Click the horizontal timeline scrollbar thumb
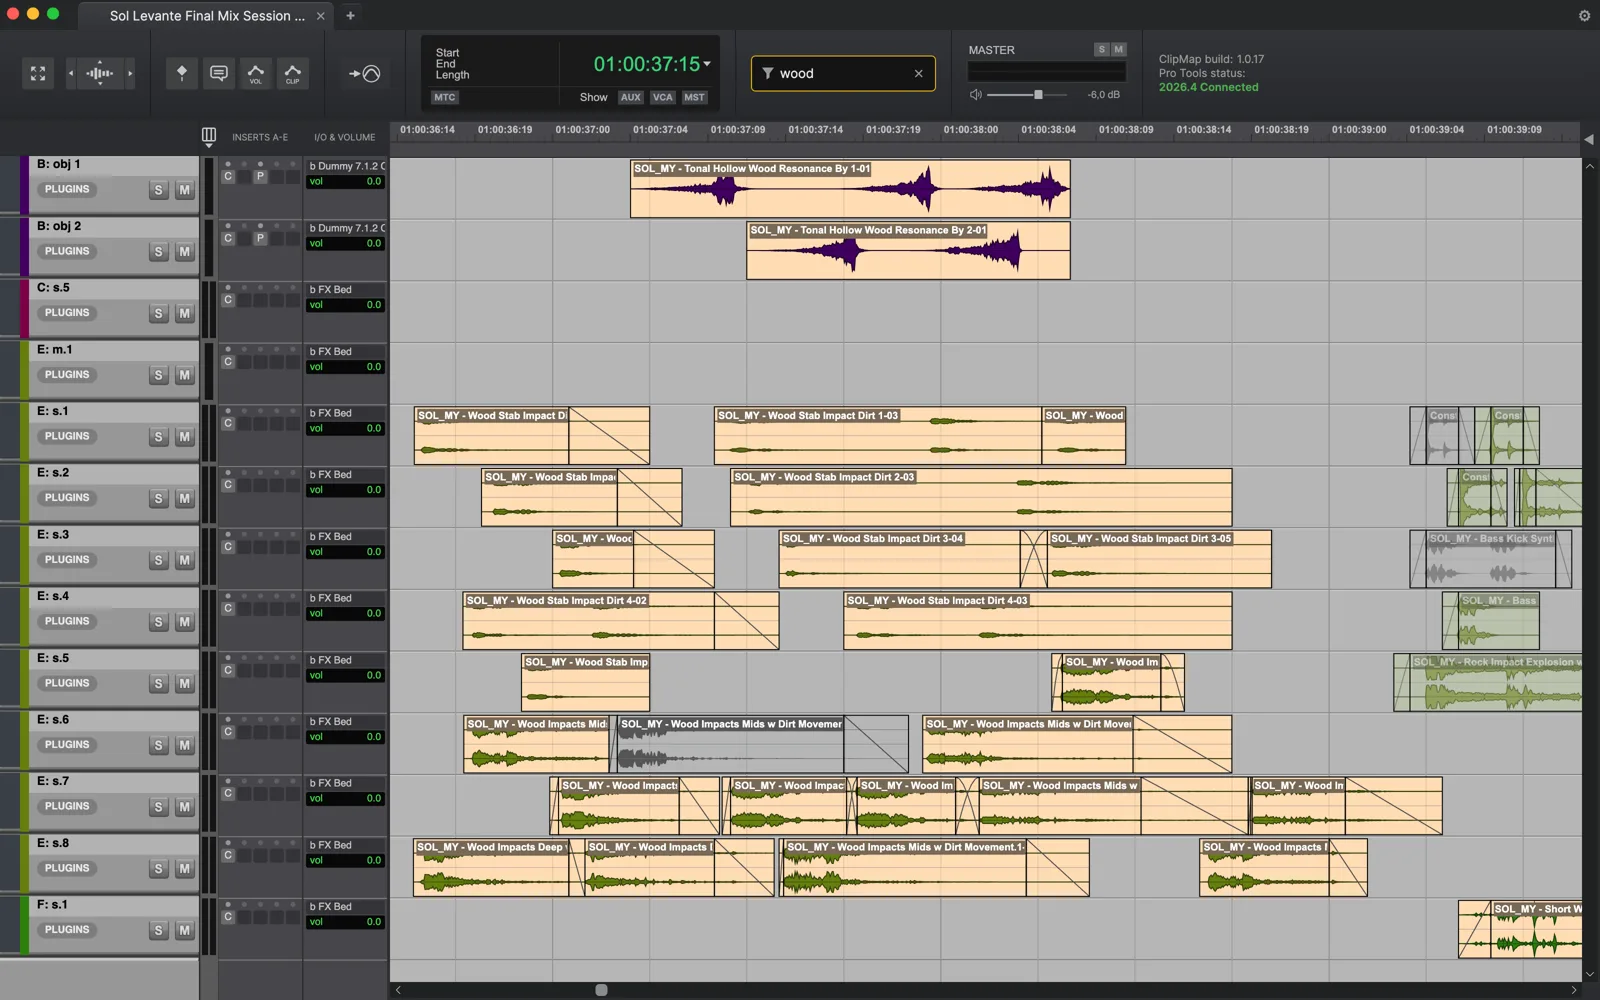The image size is (1600, 1000). (x=601, y=990)
